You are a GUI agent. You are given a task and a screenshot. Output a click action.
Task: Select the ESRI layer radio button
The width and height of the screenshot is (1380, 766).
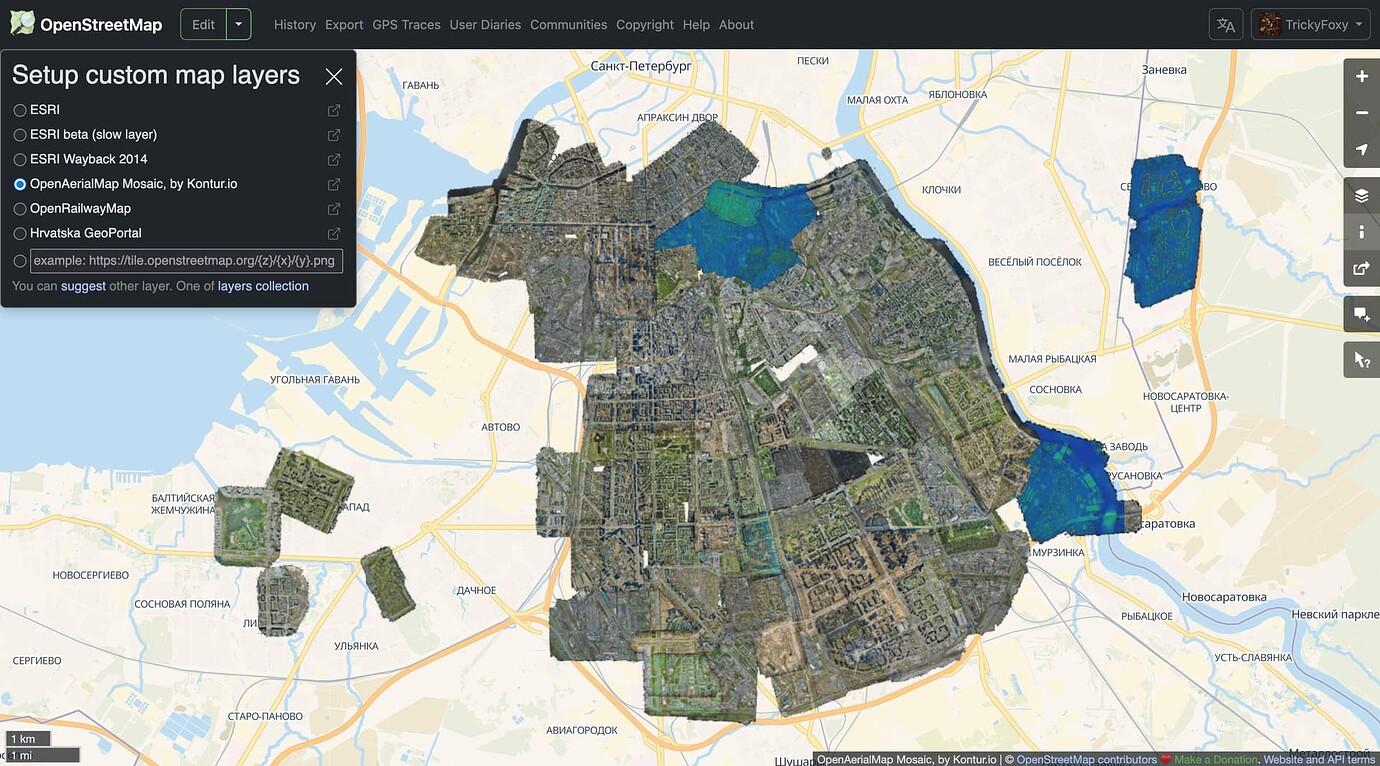coord(20,110)
